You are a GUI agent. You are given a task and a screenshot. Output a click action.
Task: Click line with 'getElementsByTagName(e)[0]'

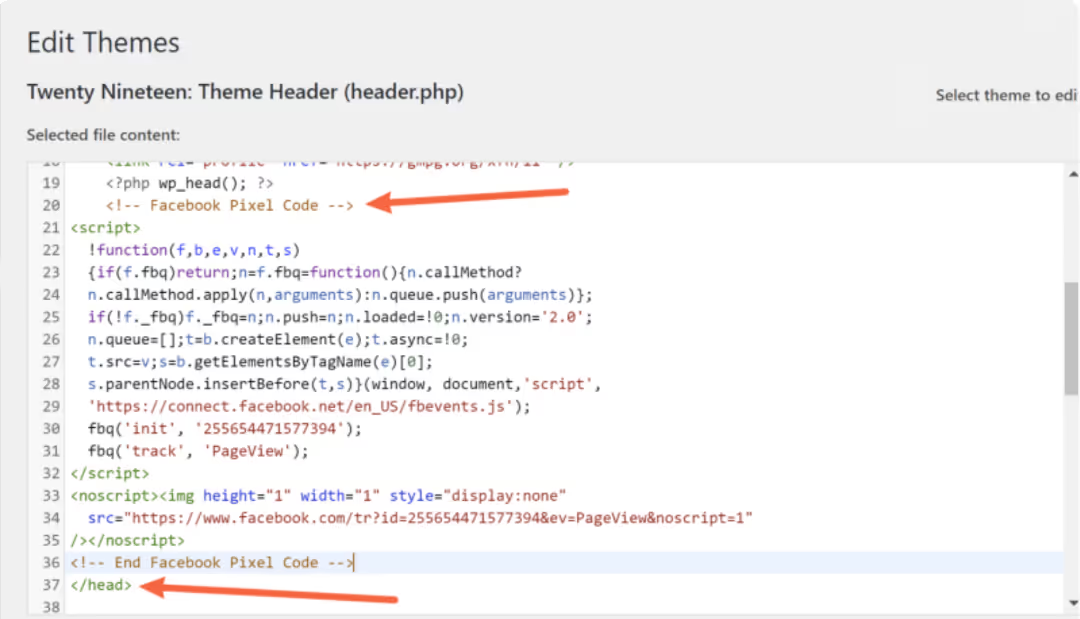click(x=260, y=362)
